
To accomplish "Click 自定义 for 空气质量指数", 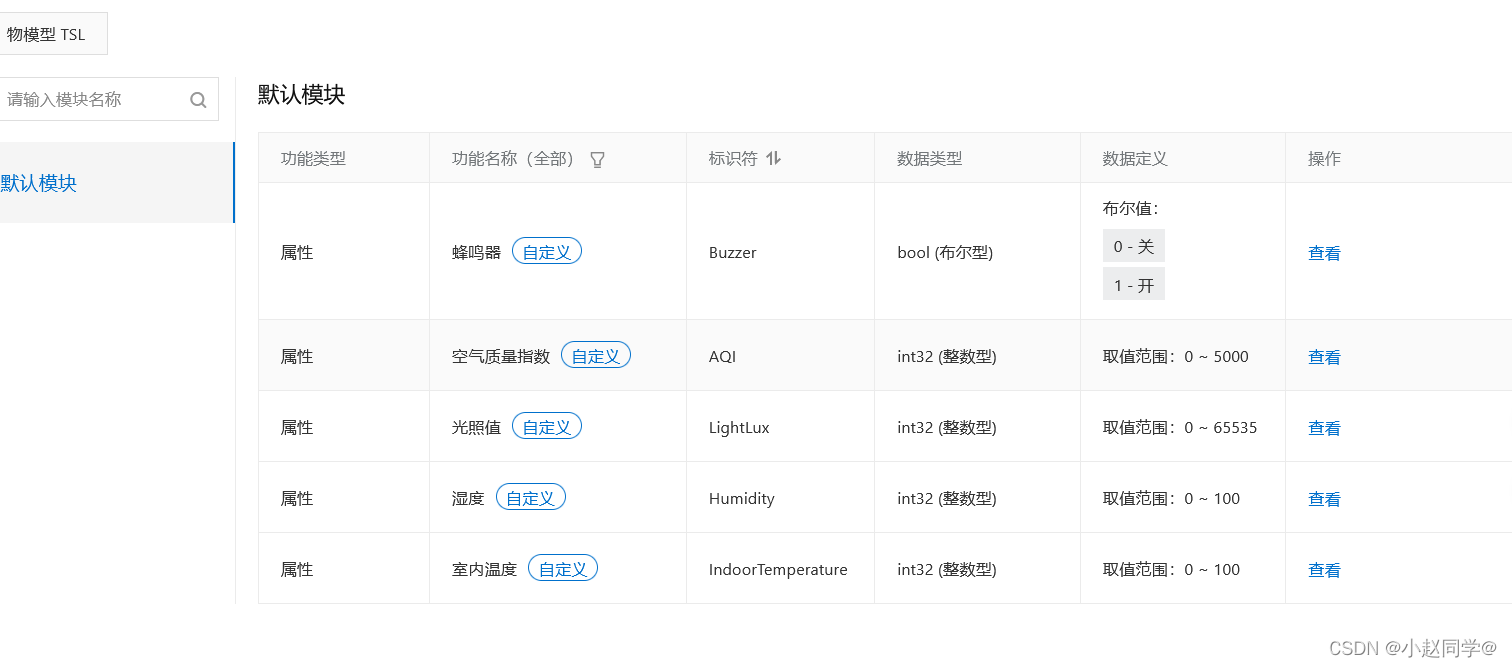I will 595,354.
